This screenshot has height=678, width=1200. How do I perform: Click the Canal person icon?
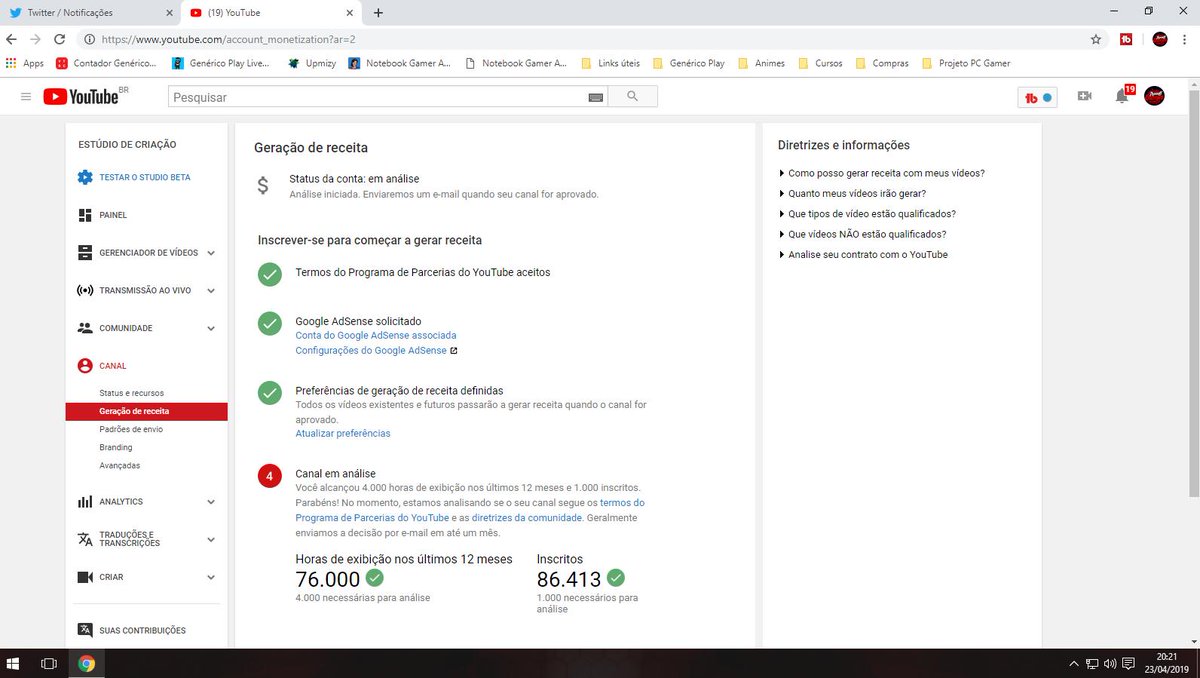pyautogui.click(x=85, y=366)
